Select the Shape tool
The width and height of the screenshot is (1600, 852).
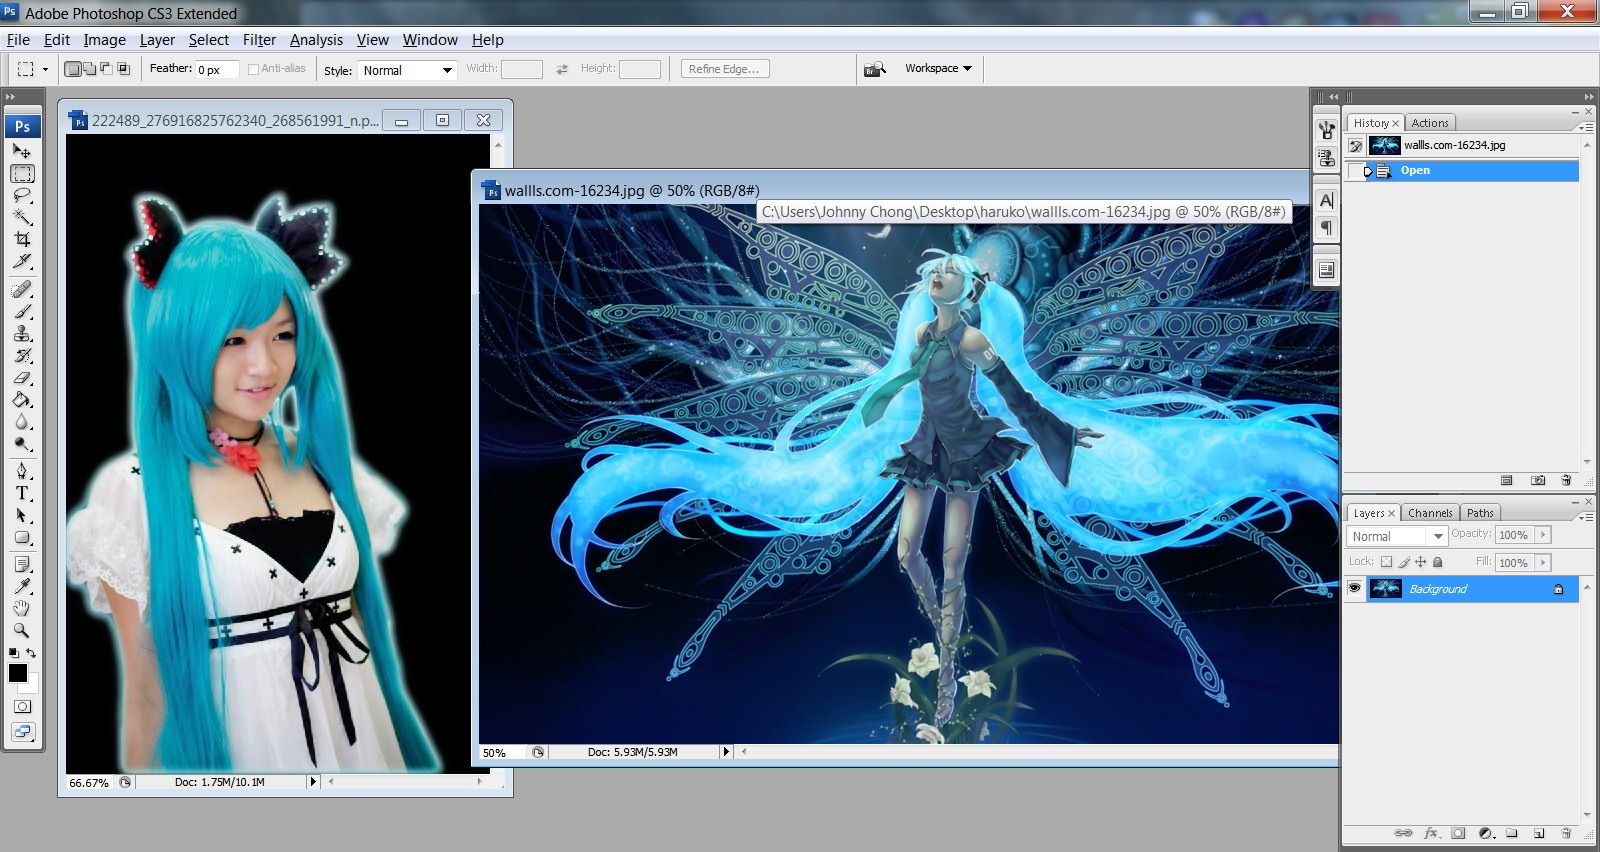coord(22,538)
